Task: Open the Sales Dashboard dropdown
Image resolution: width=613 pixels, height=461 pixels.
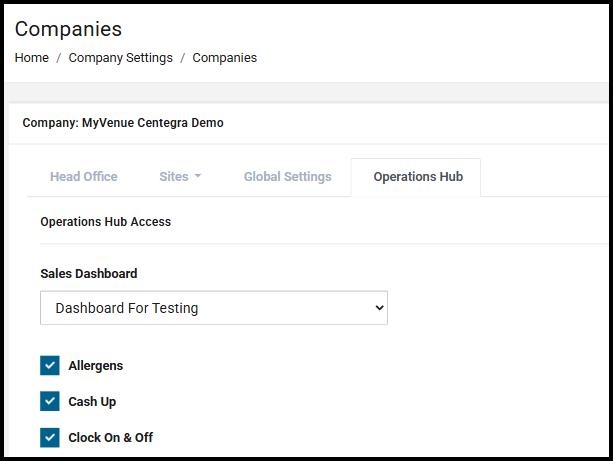Action: (213, 308)
